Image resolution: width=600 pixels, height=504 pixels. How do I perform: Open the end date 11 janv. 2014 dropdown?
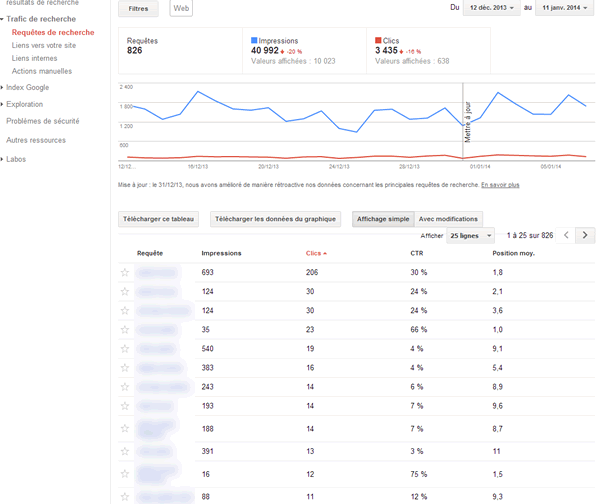point(564,8)
